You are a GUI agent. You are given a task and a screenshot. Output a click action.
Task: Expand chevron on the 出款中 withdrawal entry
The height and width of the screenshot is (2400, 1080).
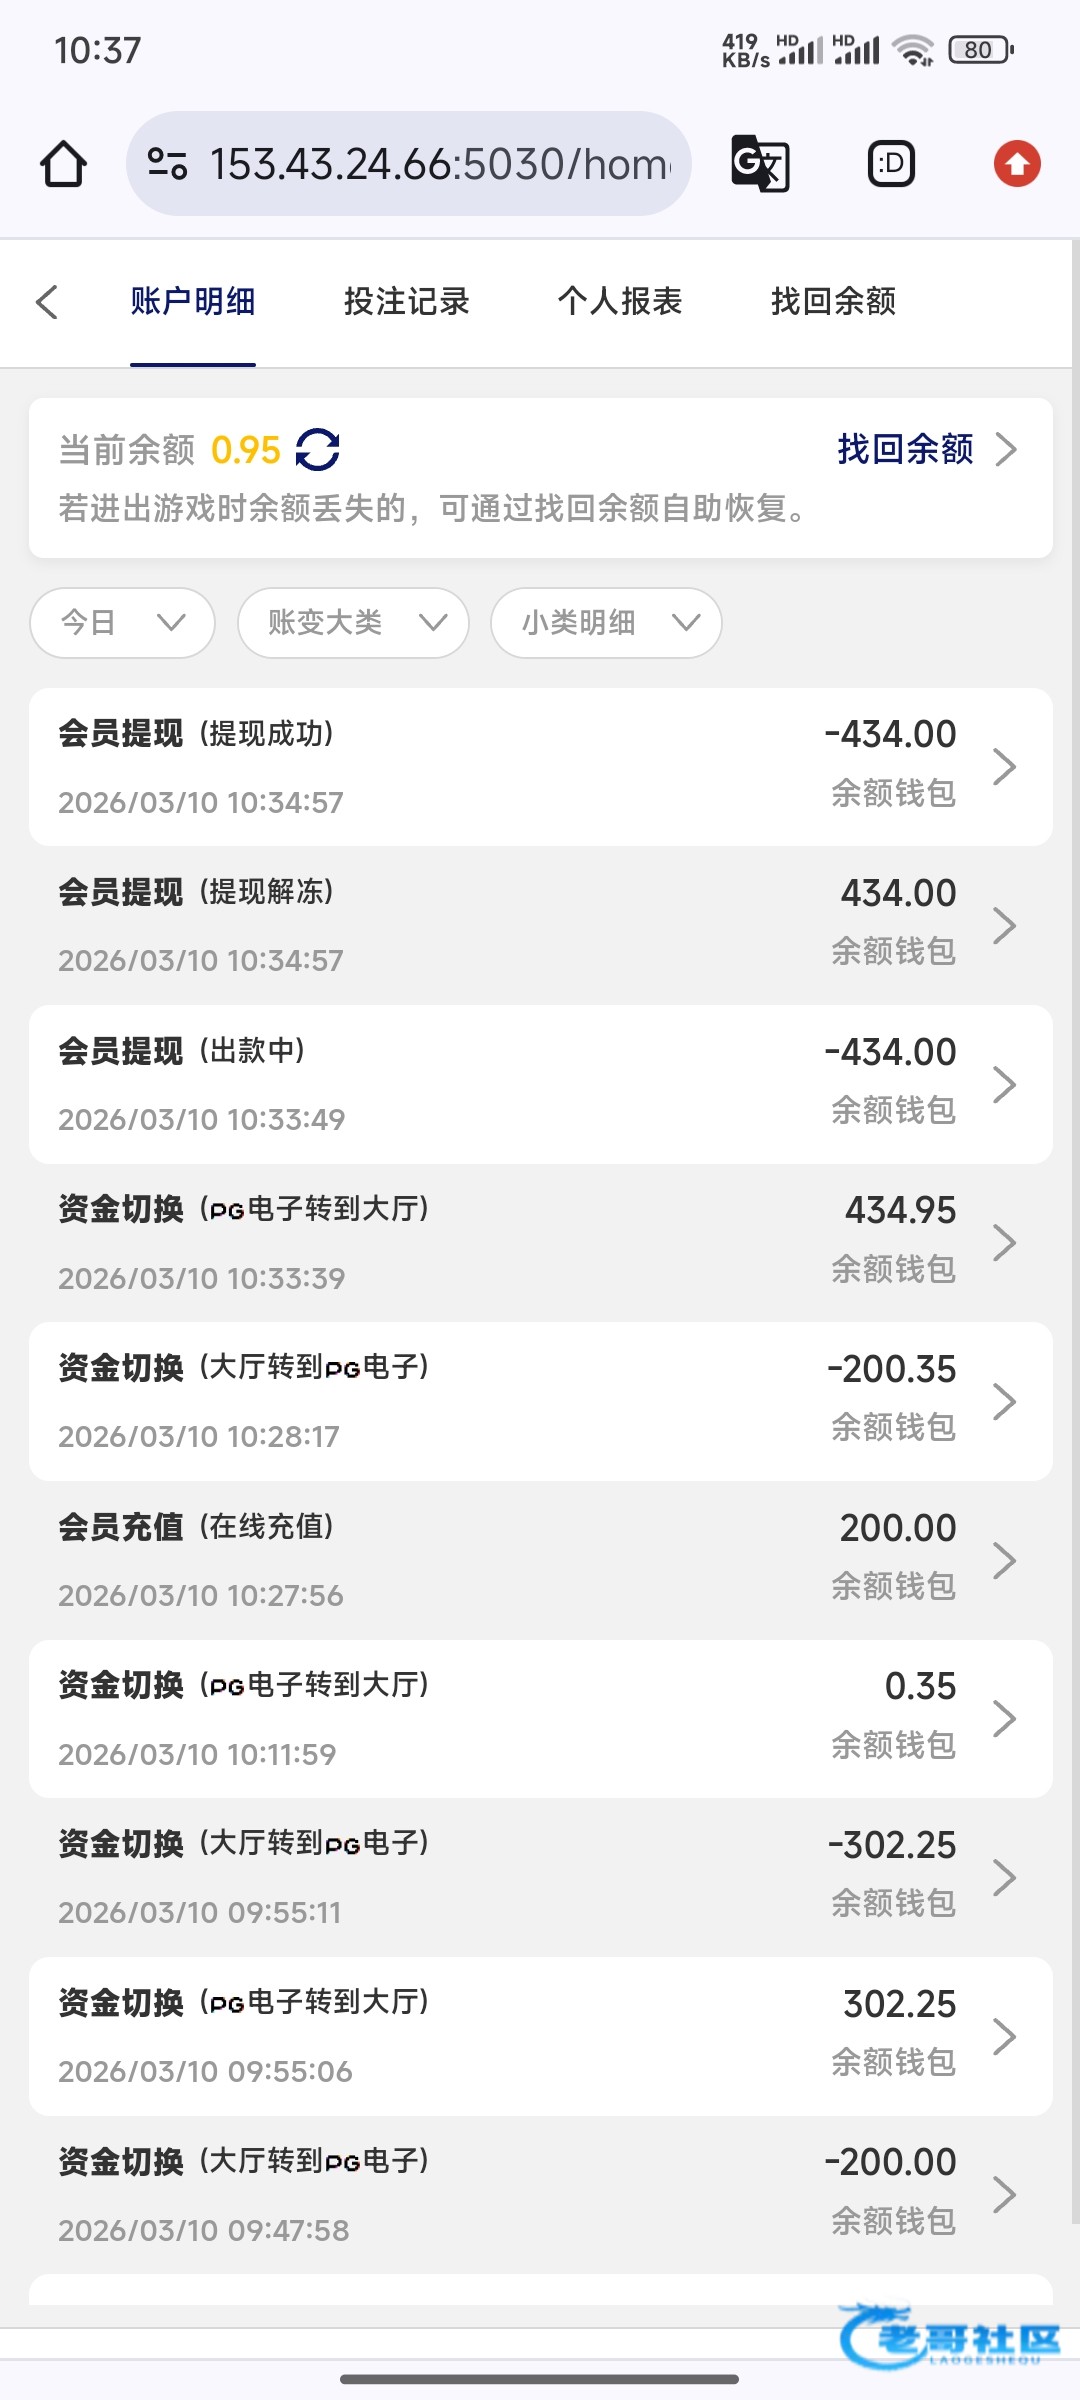tap(1004, 1084)
